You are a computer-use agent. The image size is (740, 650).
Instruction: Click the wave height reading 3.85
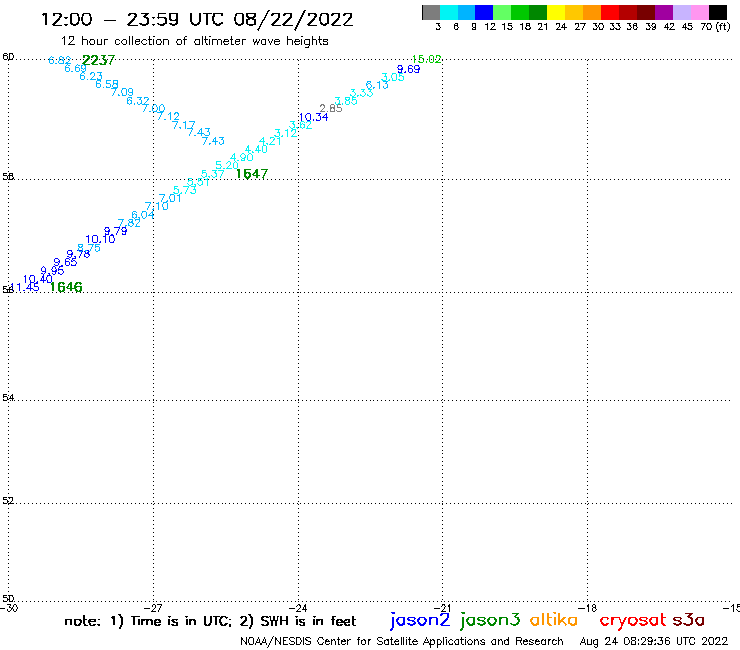tap(346, 101)
